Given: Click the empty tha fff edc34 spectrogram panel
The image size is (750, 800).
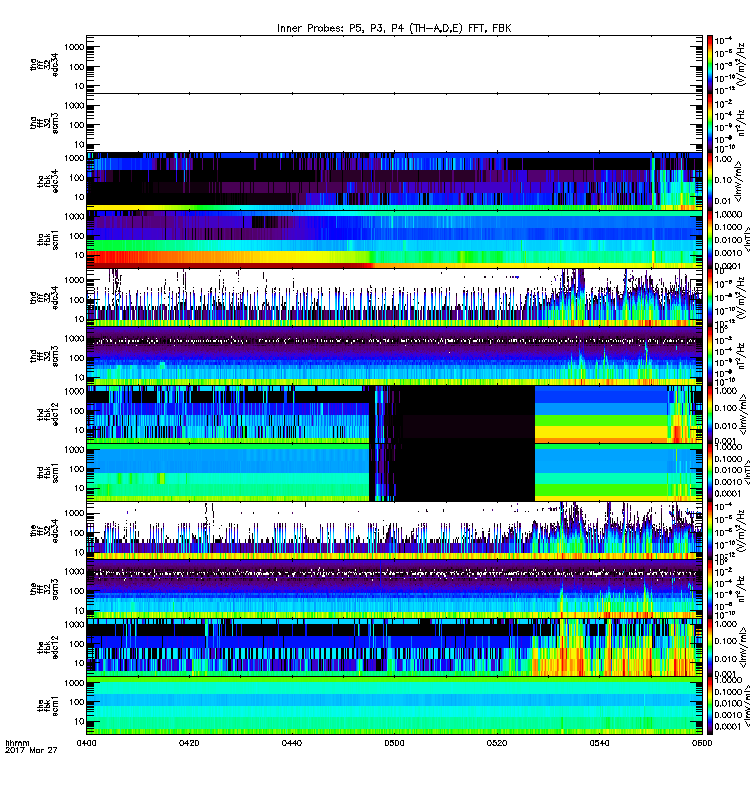Looking at the screenshot, I should point(394,65).
